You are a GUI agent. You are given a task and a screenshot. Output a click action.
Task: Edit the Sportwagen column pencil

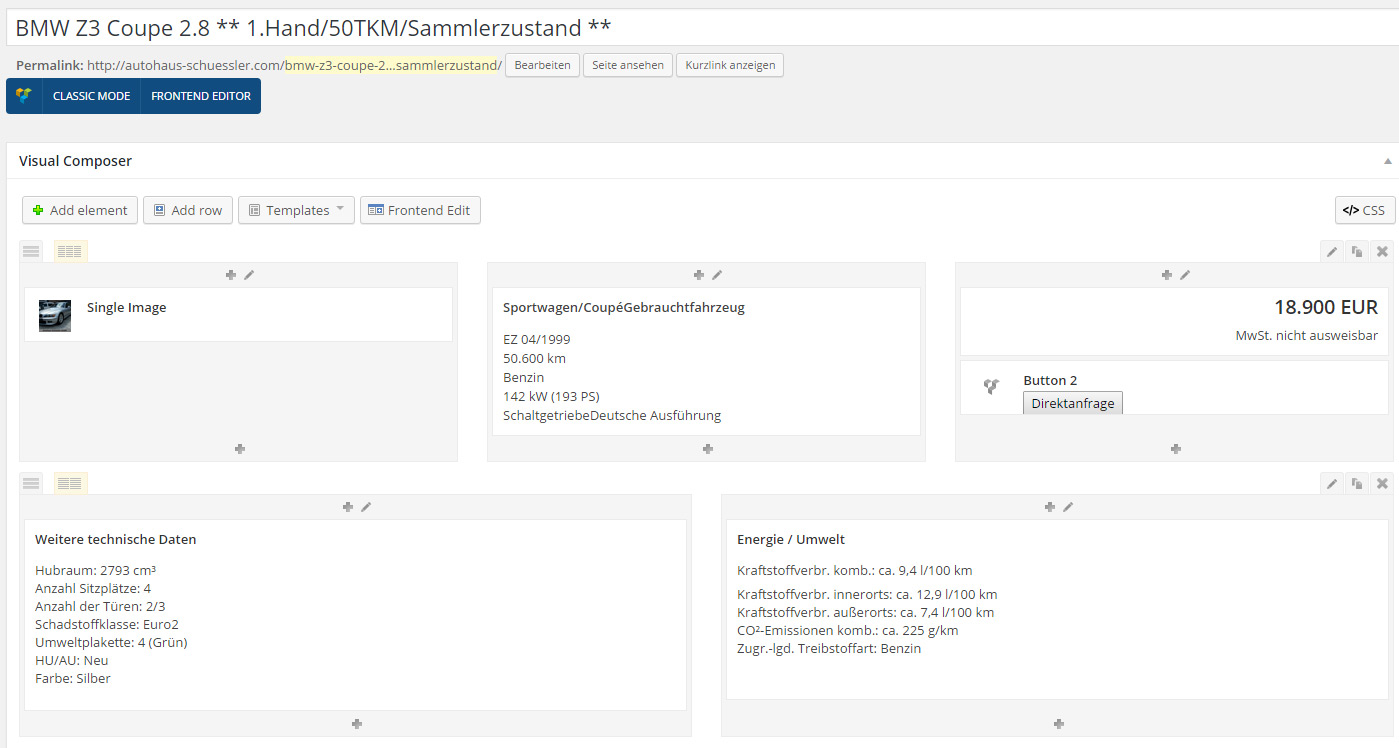pos(717,275)
